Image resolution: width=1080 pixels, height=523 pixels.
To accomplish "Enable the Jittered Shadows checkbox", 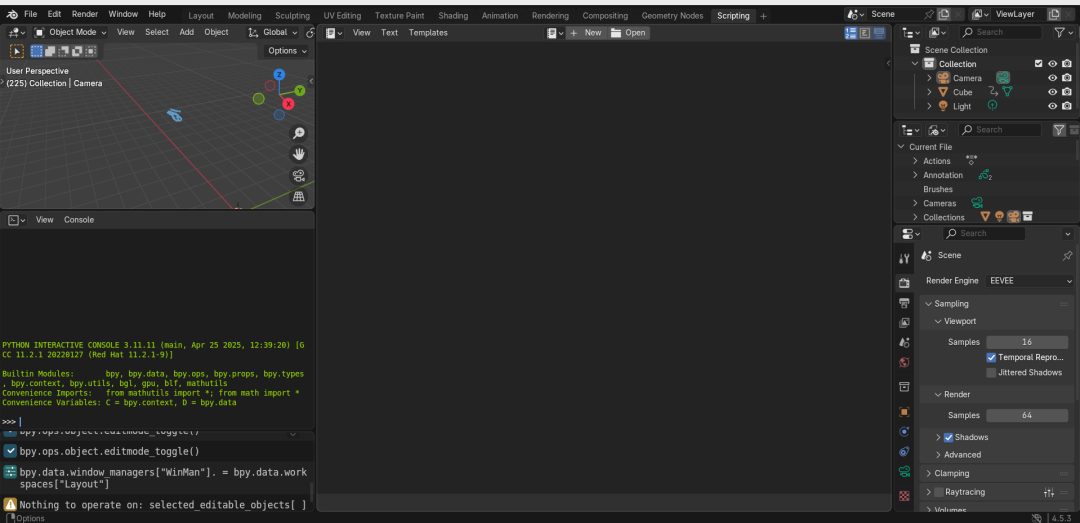I will [x=991, y=373].
